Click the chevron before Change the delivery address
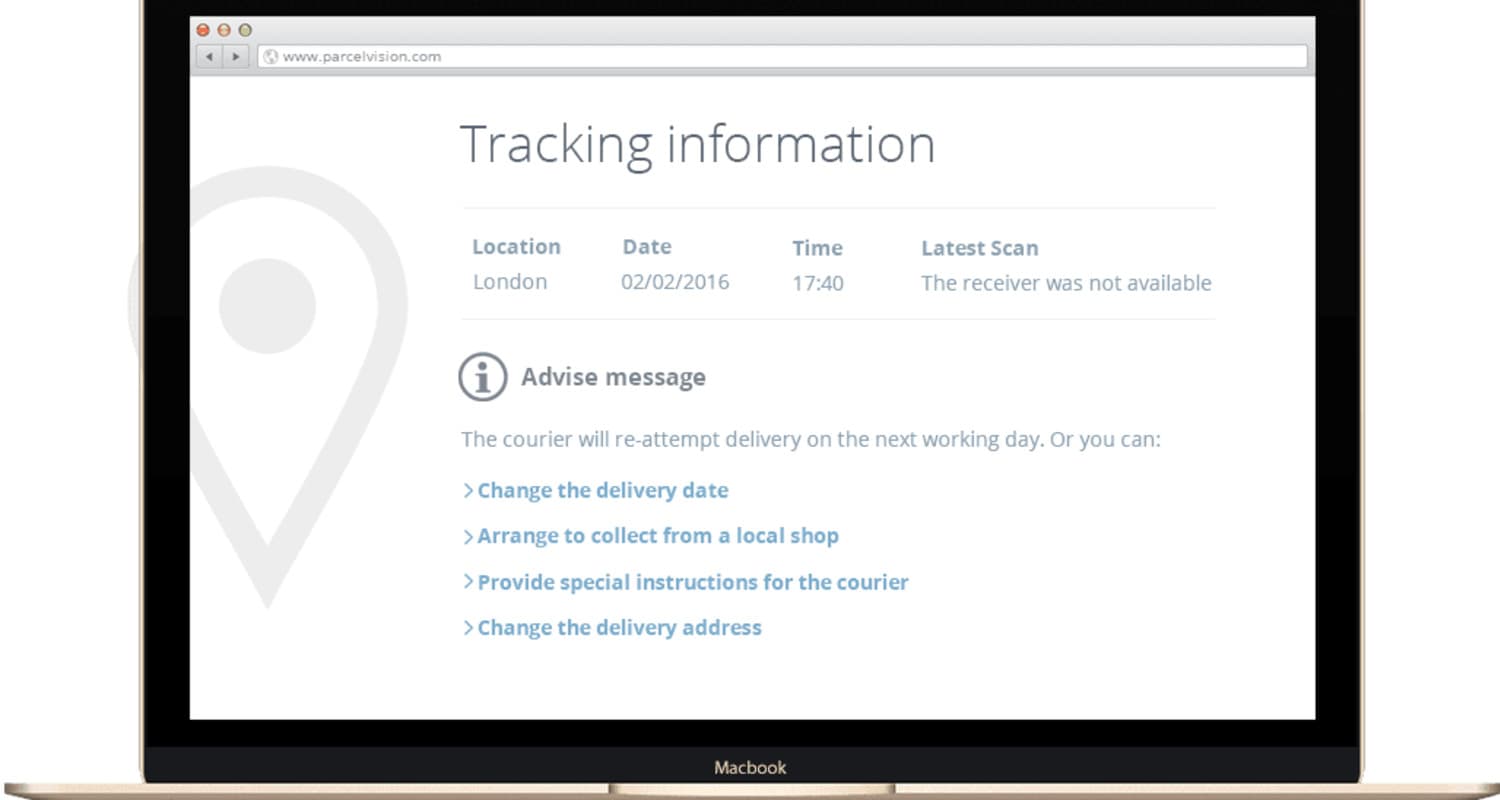1500x800 pixels. click(x=467, y=628)
